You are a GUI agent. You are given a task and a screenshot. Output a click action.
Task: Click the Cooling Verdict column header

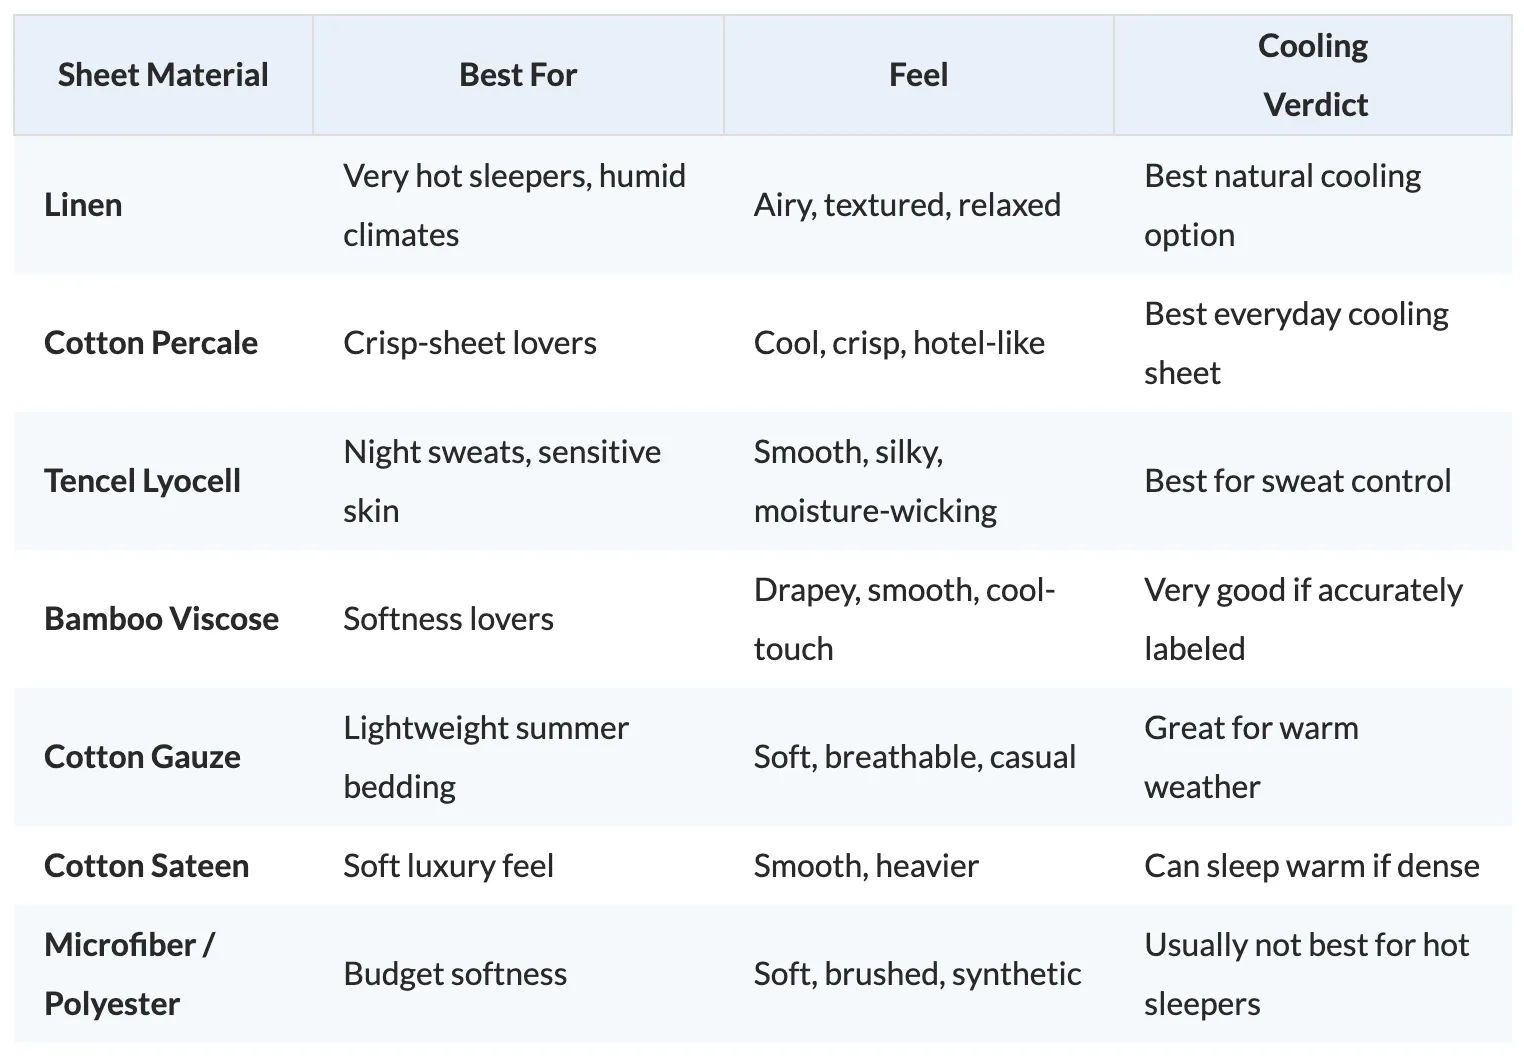click(x=1313, y=75)
